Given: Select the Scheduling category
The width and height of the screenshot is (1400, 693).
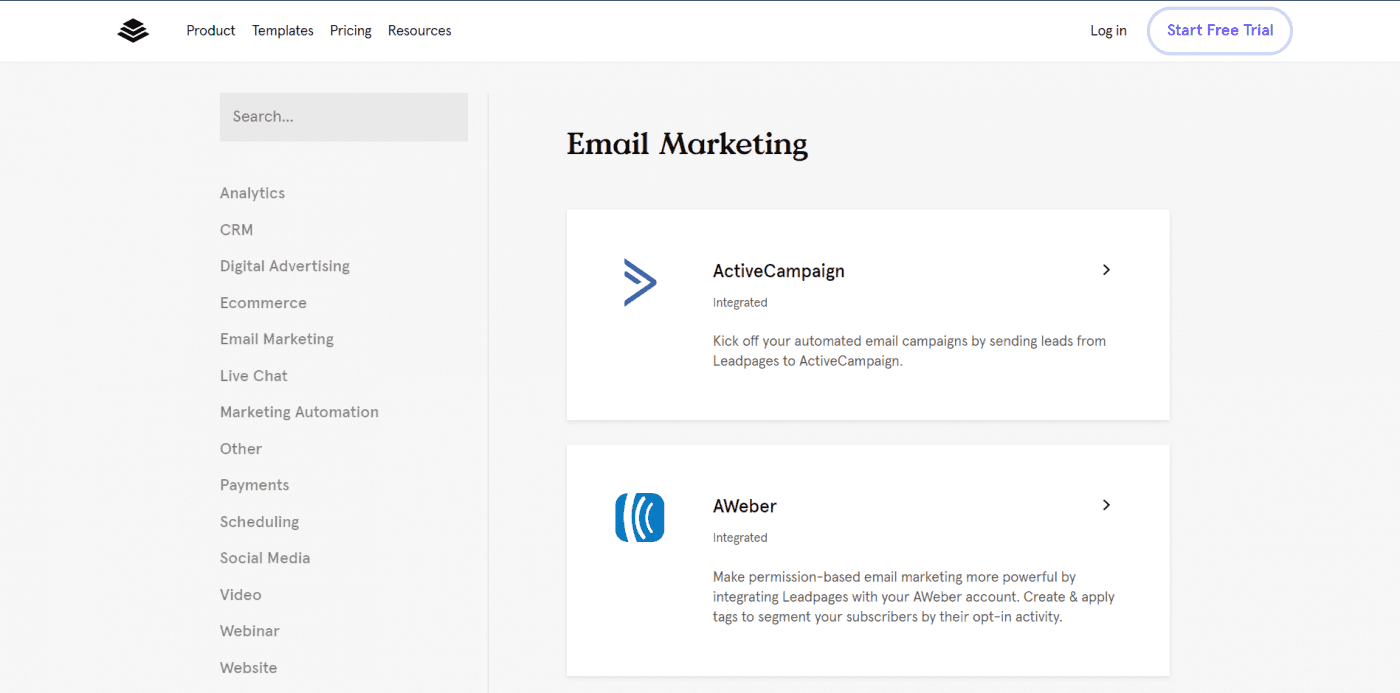Looking at the screenshot, I should (x=260, y=522).
